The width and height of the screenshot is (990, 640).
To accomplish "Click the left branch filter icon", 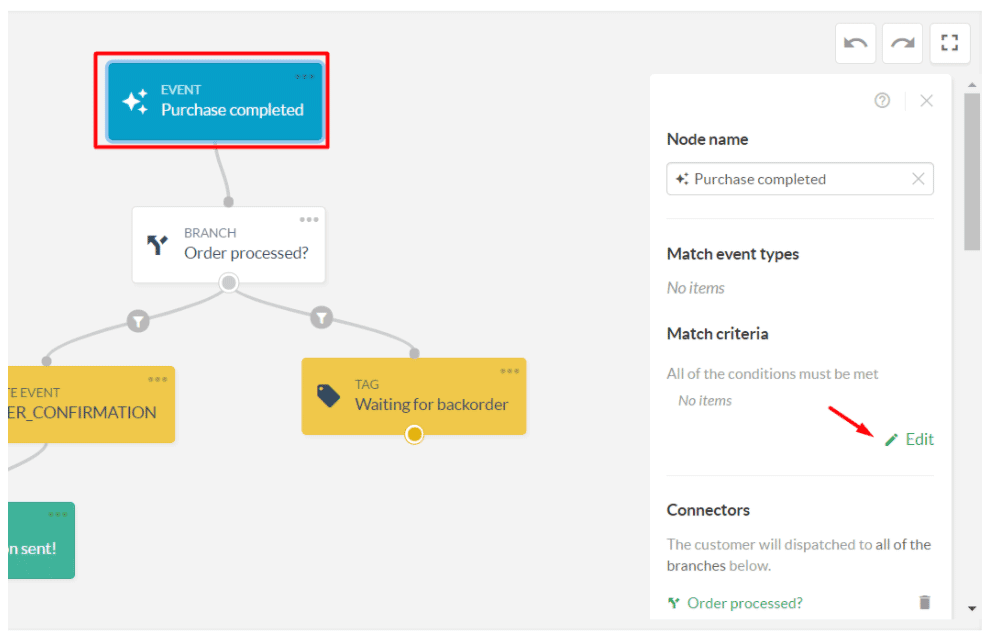I will pyautogui.click(x=138, y=320).
